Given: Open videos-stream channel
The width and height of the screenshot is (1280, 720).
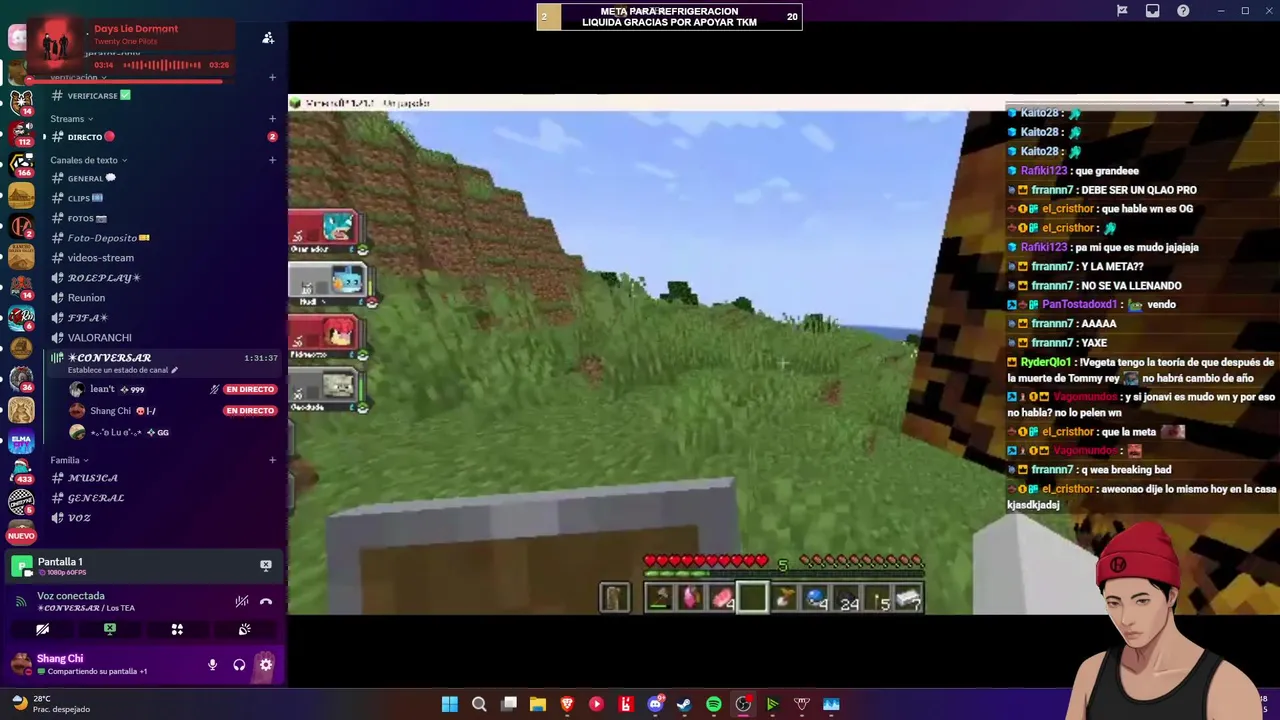Looking at the screenshot, I should click(163, 258).
